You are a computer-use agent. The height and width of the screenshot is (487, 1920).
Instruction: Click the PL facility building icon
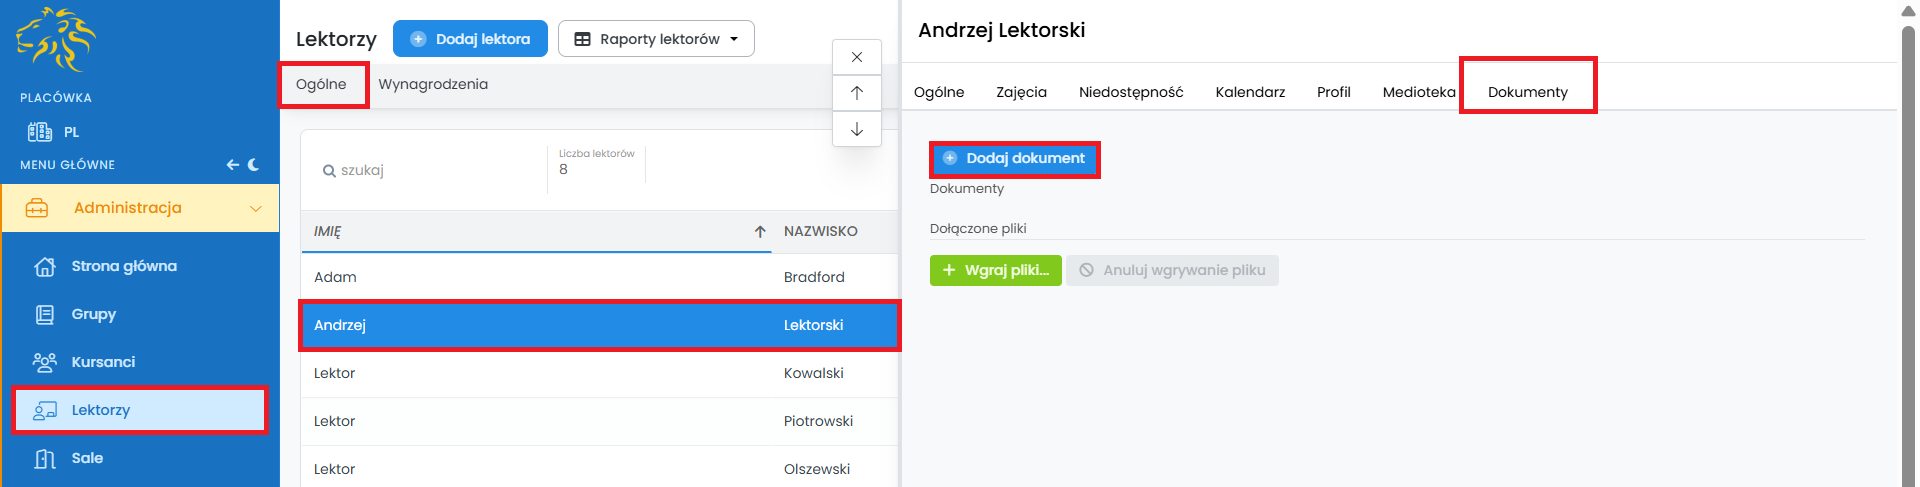point(40,132)
